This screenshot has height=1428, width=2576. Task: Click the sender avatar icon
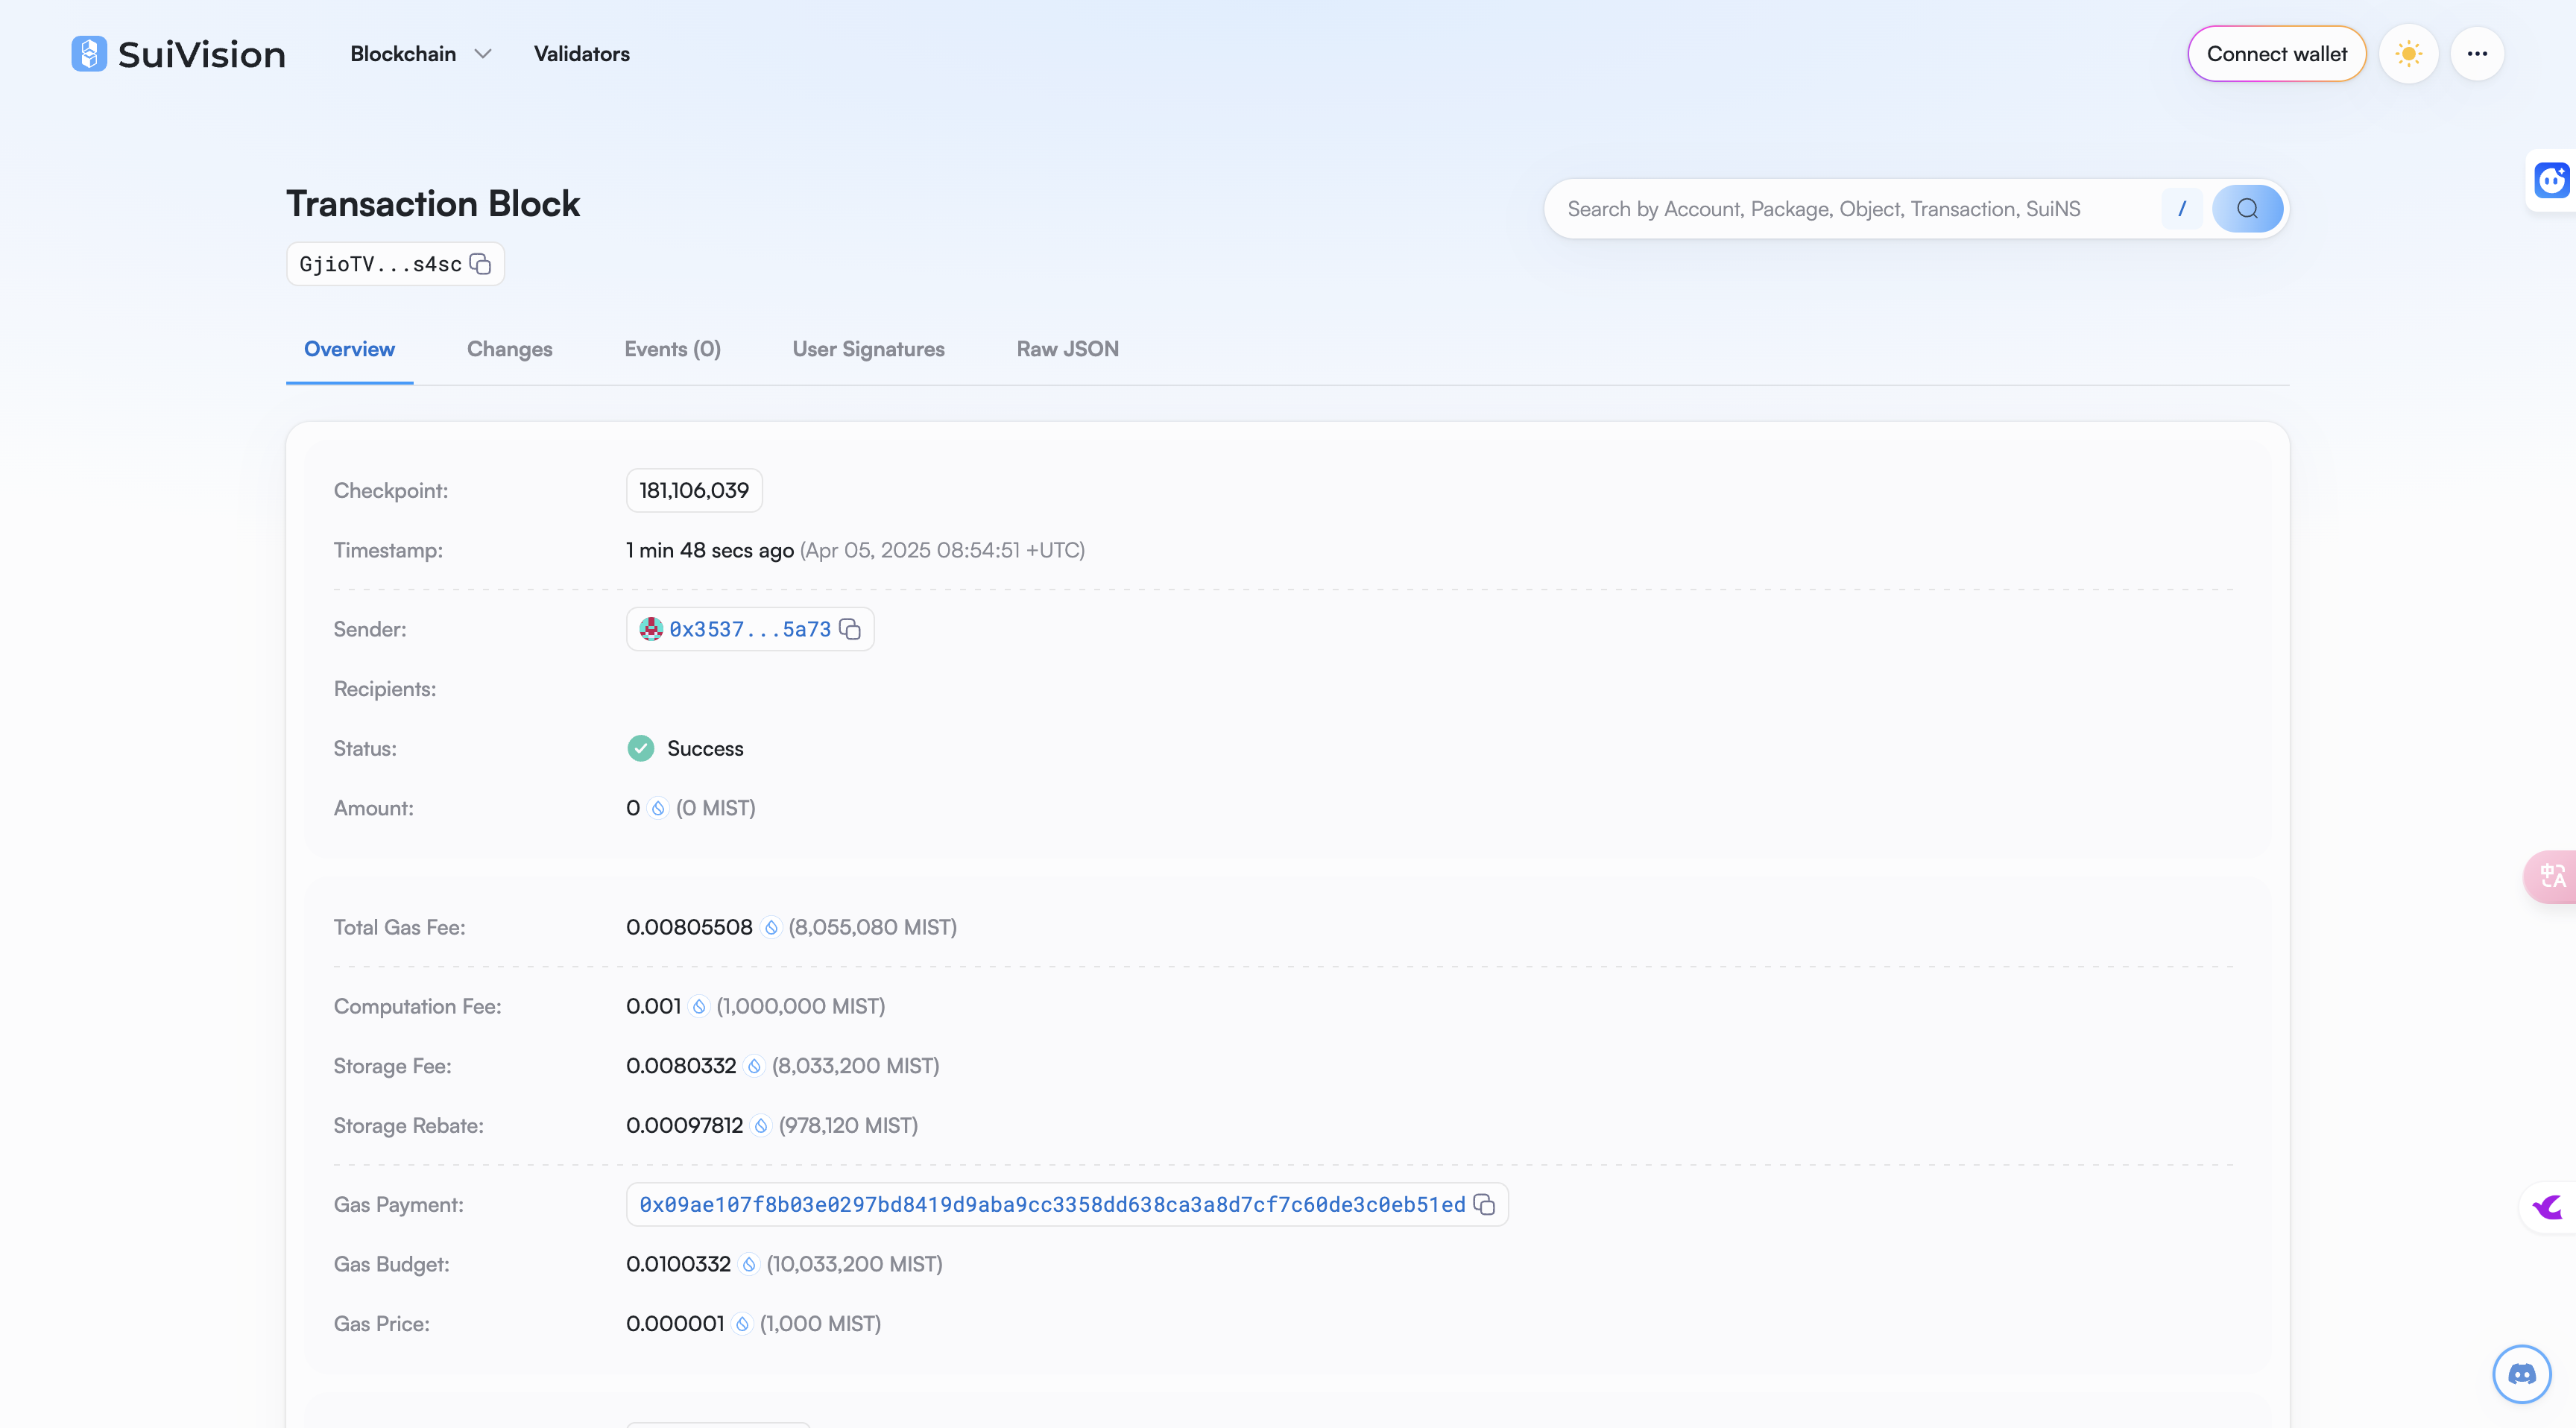(x=651, y=629)
